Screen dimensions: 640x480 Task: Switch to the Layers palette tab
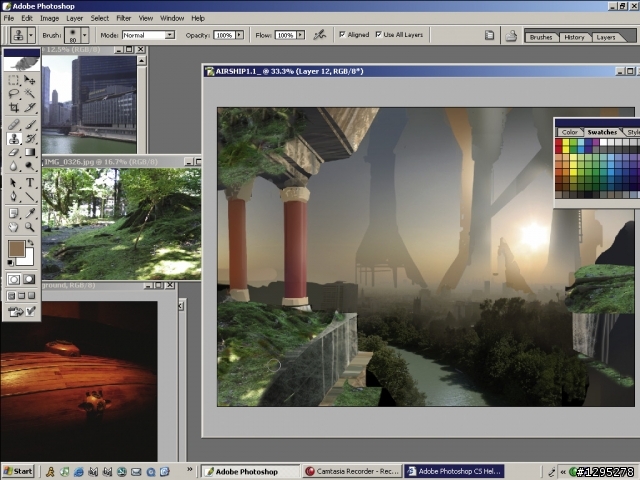click(x=606, y=37)
